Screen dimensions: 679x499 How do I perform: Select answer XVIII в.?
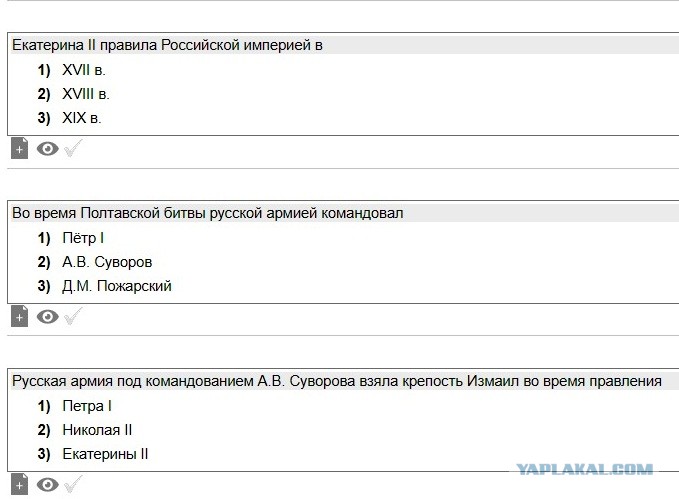coord(86,94)
